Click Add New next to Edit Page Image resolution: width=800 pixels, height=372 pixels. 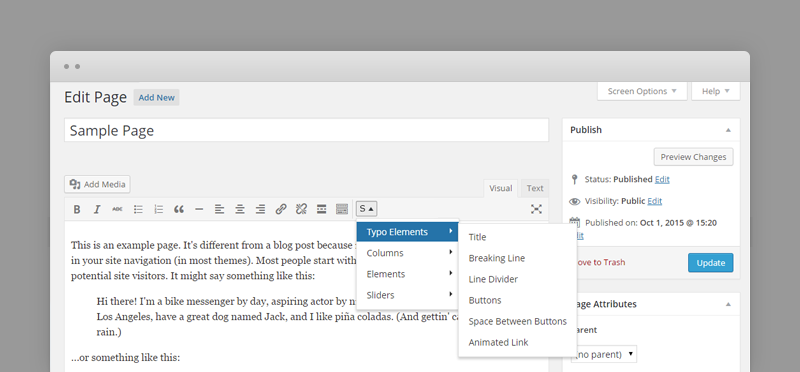[x=157, y=97]
